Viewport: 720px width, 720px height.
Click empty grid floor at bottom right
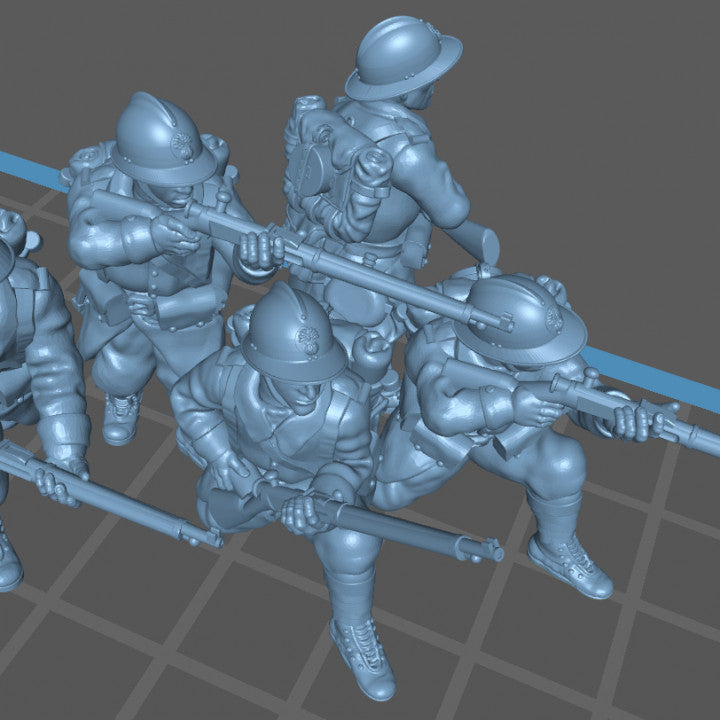click(640, 660)
